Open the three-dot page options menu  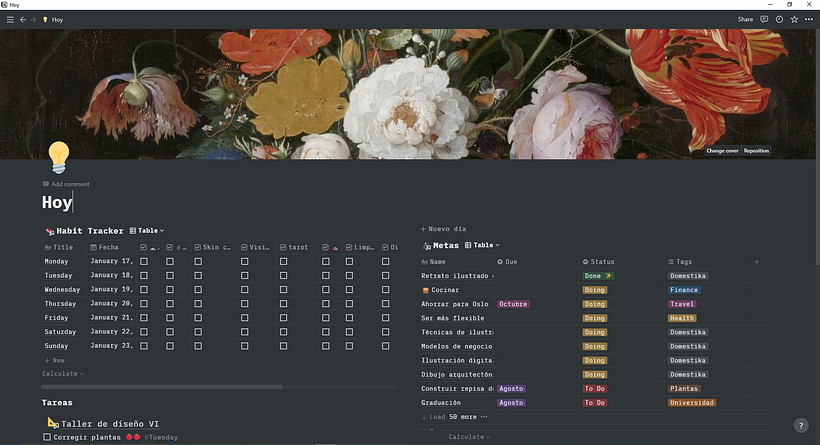pos(809,19)
